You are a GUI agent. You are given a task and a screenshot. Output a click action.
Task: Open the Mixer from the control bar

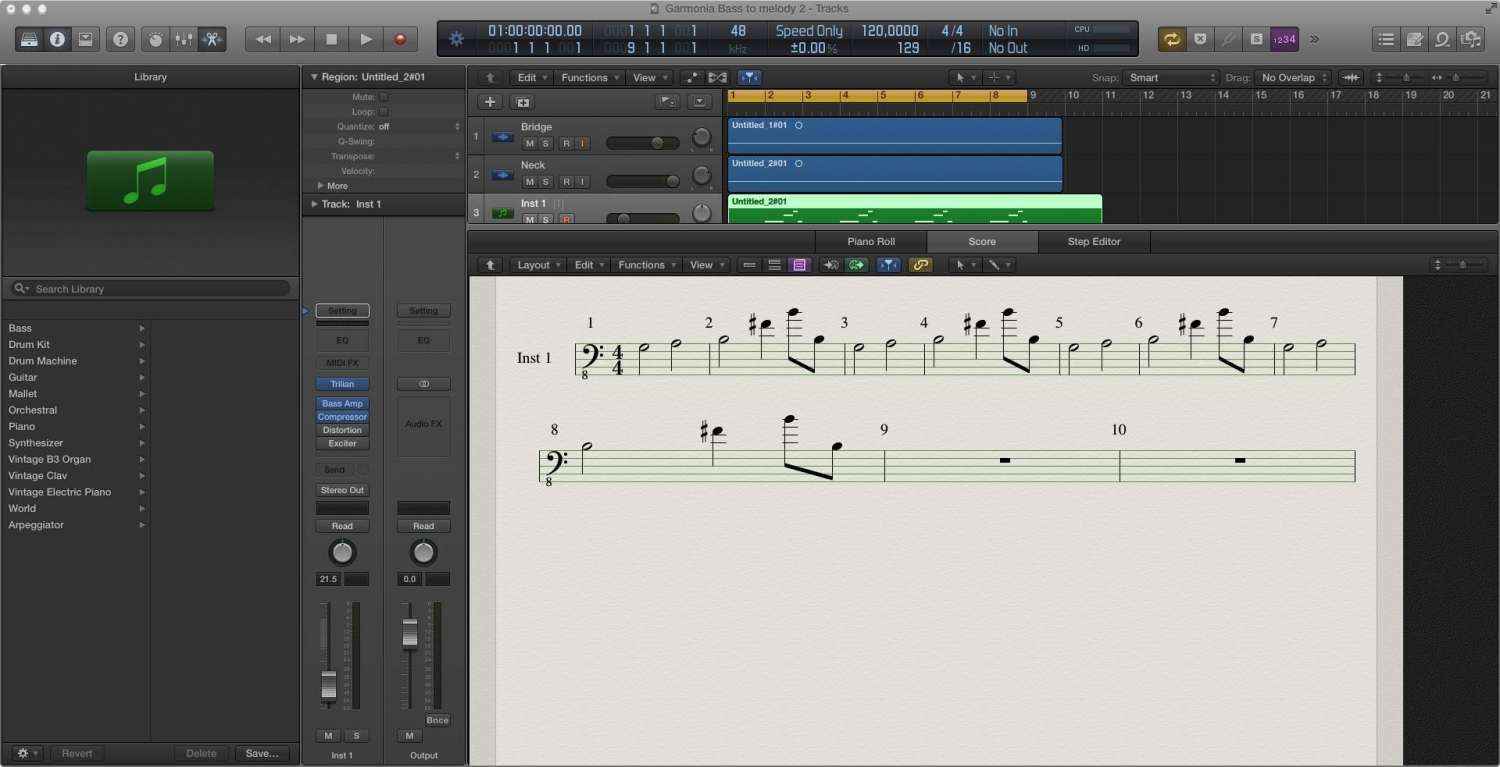183,39
